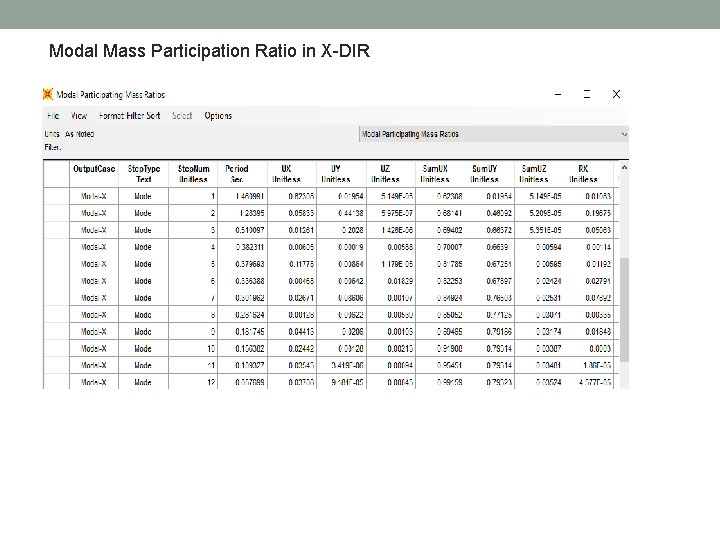Image resolution: width=720 pixels, height=540 pixels.
Task: Click the UX cell 0.02442 in row 10
Action: tap(292, 349)
